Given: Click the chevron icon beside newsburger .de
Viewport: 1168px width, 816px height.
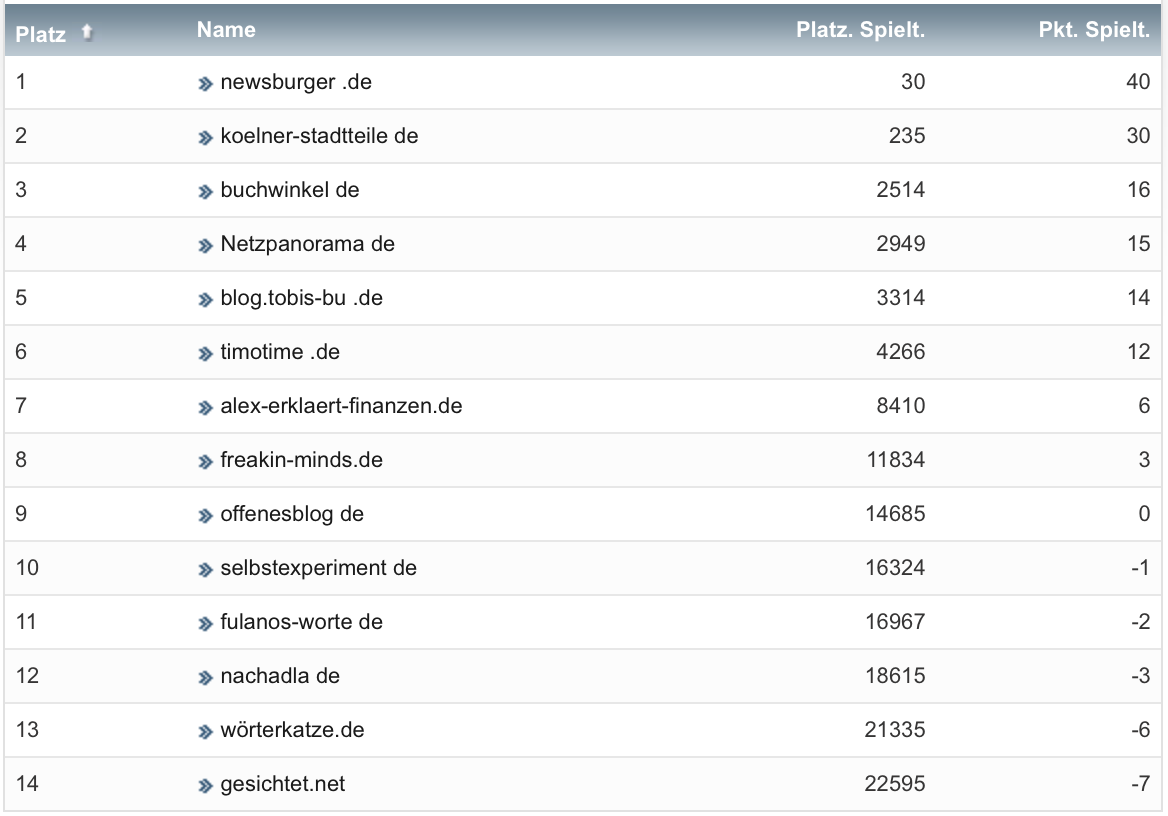Looking at the screenshot, I should (206, 84).
